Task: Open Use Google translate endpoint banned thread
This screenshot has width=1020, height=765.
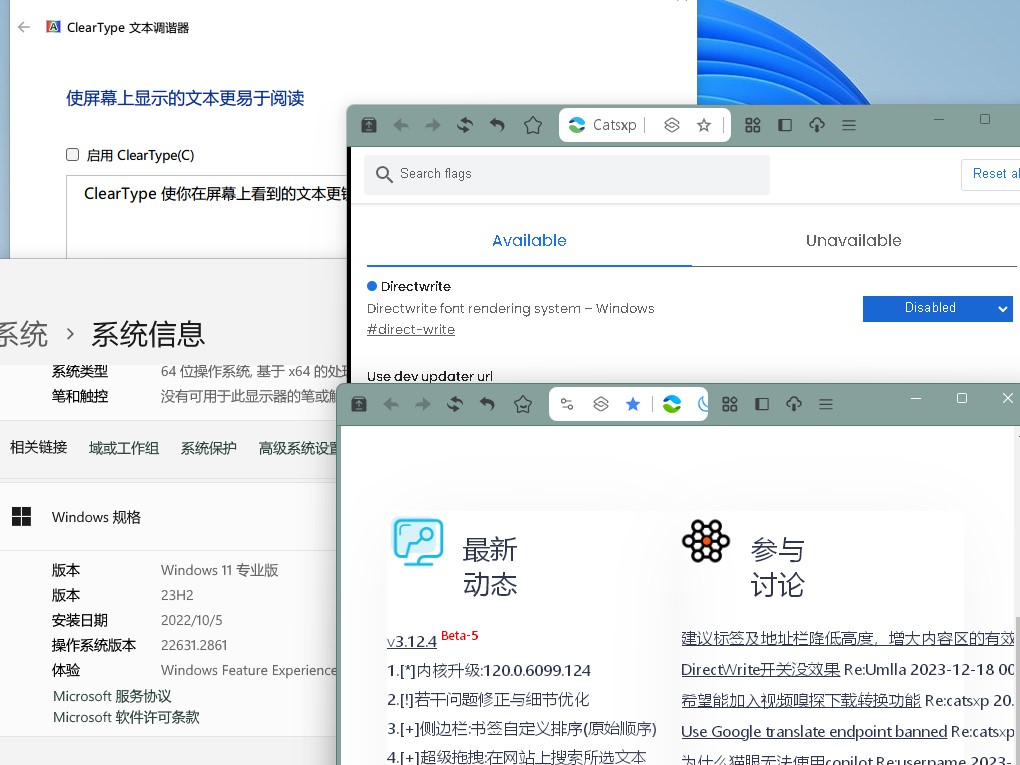Action: [814, 732]
